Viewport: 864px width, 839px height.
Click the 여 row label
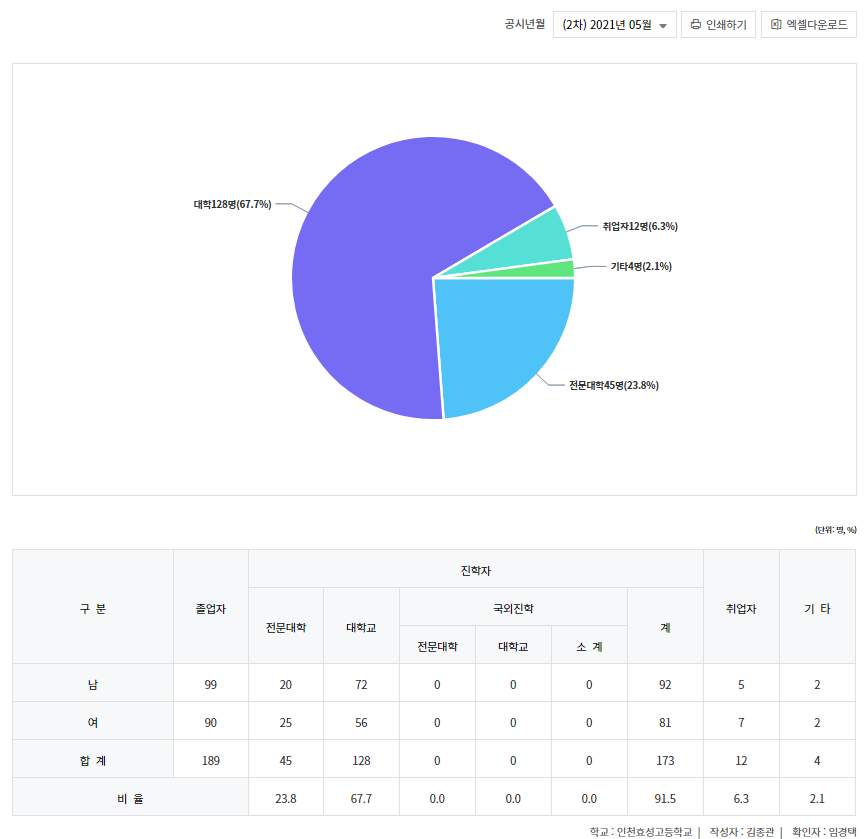[93, 721]
